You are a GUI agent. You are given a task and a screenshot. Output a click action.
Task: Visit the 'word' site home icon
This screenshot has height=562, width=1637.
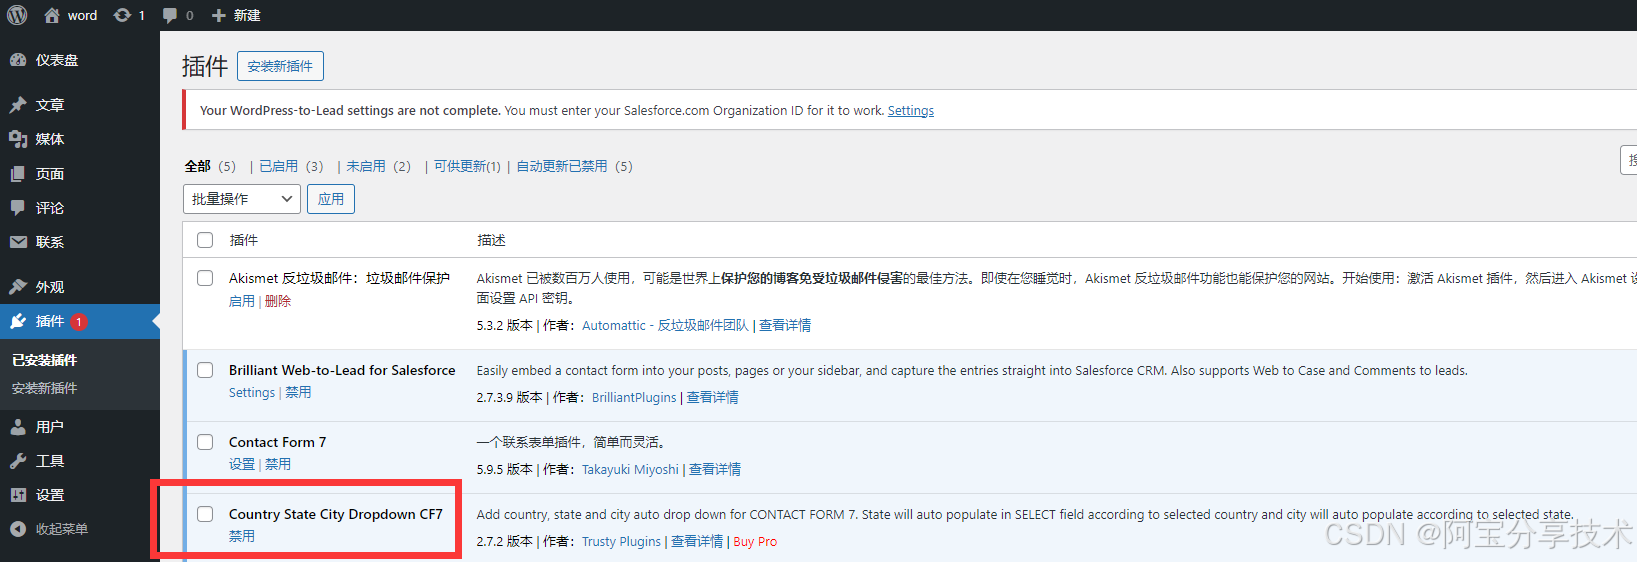pos(52,15)
